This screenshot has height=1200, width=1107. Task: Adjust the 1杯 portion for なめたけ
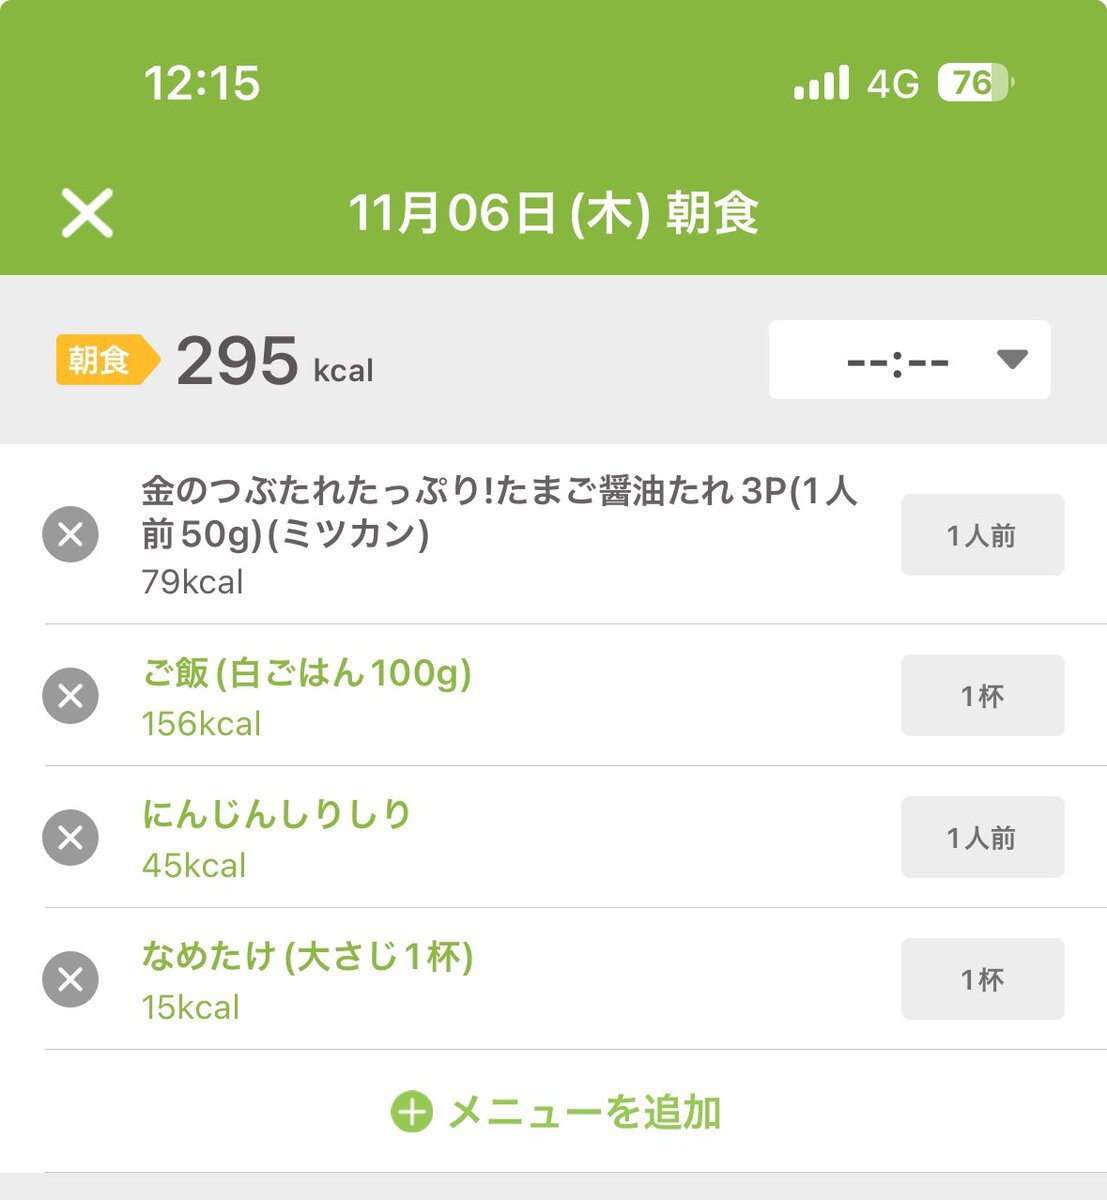tap(982, 979)
